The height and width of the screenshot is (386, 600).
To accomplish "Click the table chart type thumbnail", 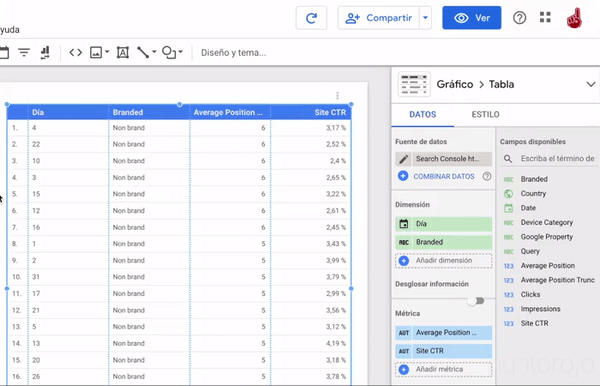I will (414, 84).
